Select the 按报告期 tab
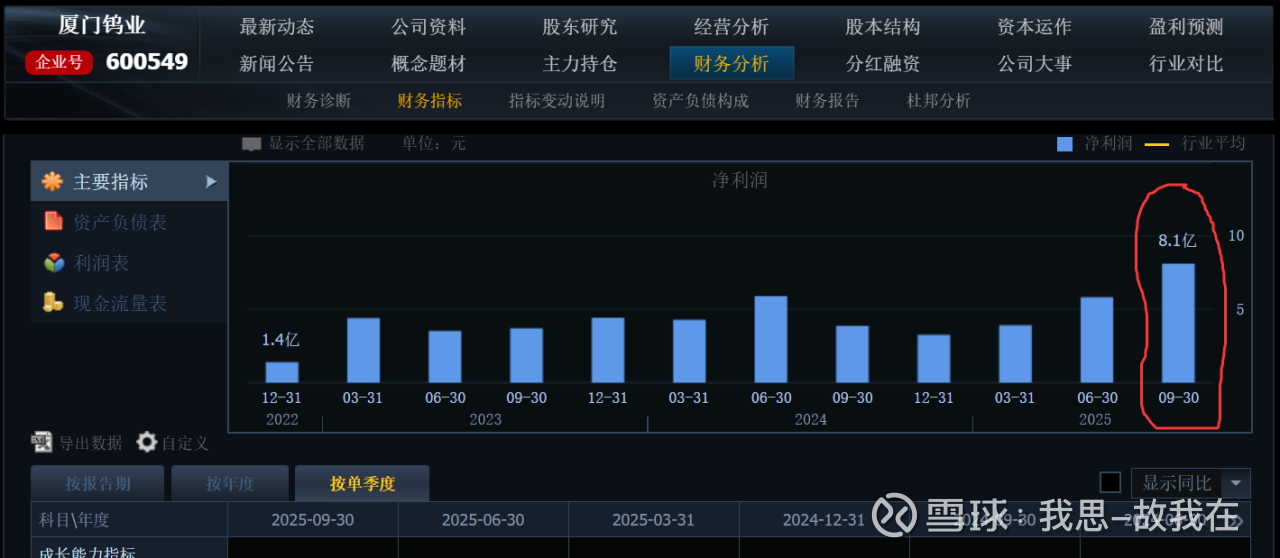 tap(98, 484)
